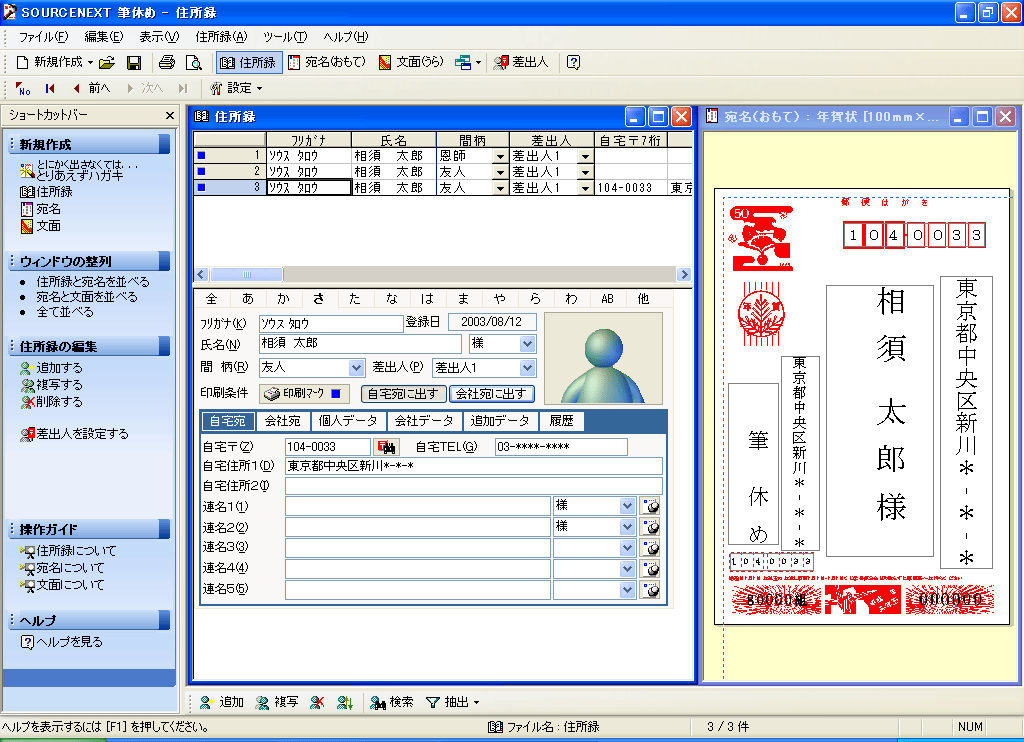The height and width of the screenshot is (742, 1024).
Task: Show the 文面(うら) back side view
Action: pos(411,63)
